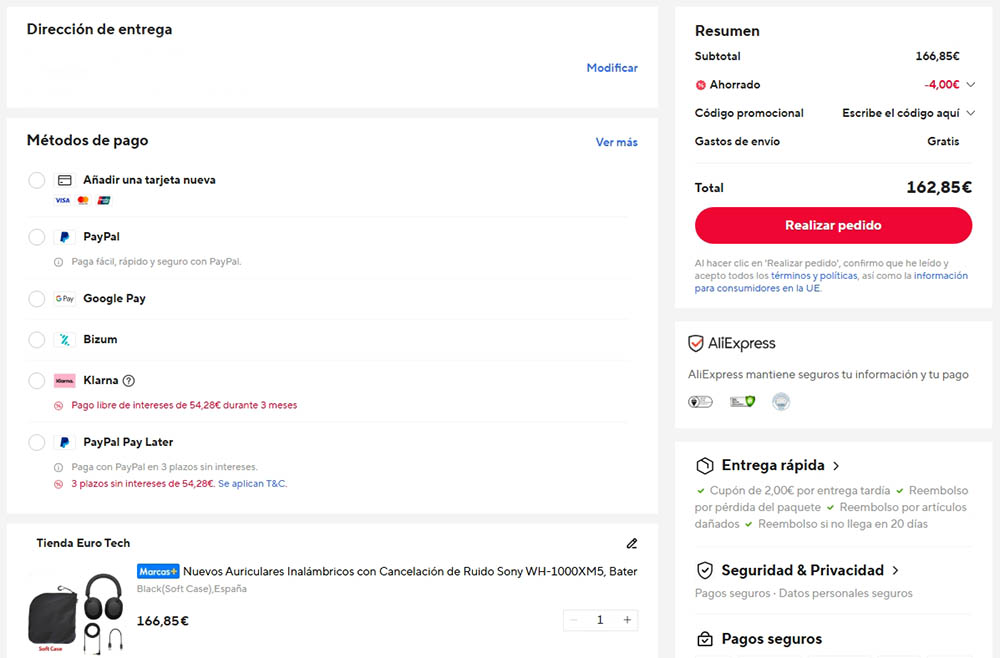Click the Visa logo icon
This screenshot has width=1000, height=658.
point(62,200)
